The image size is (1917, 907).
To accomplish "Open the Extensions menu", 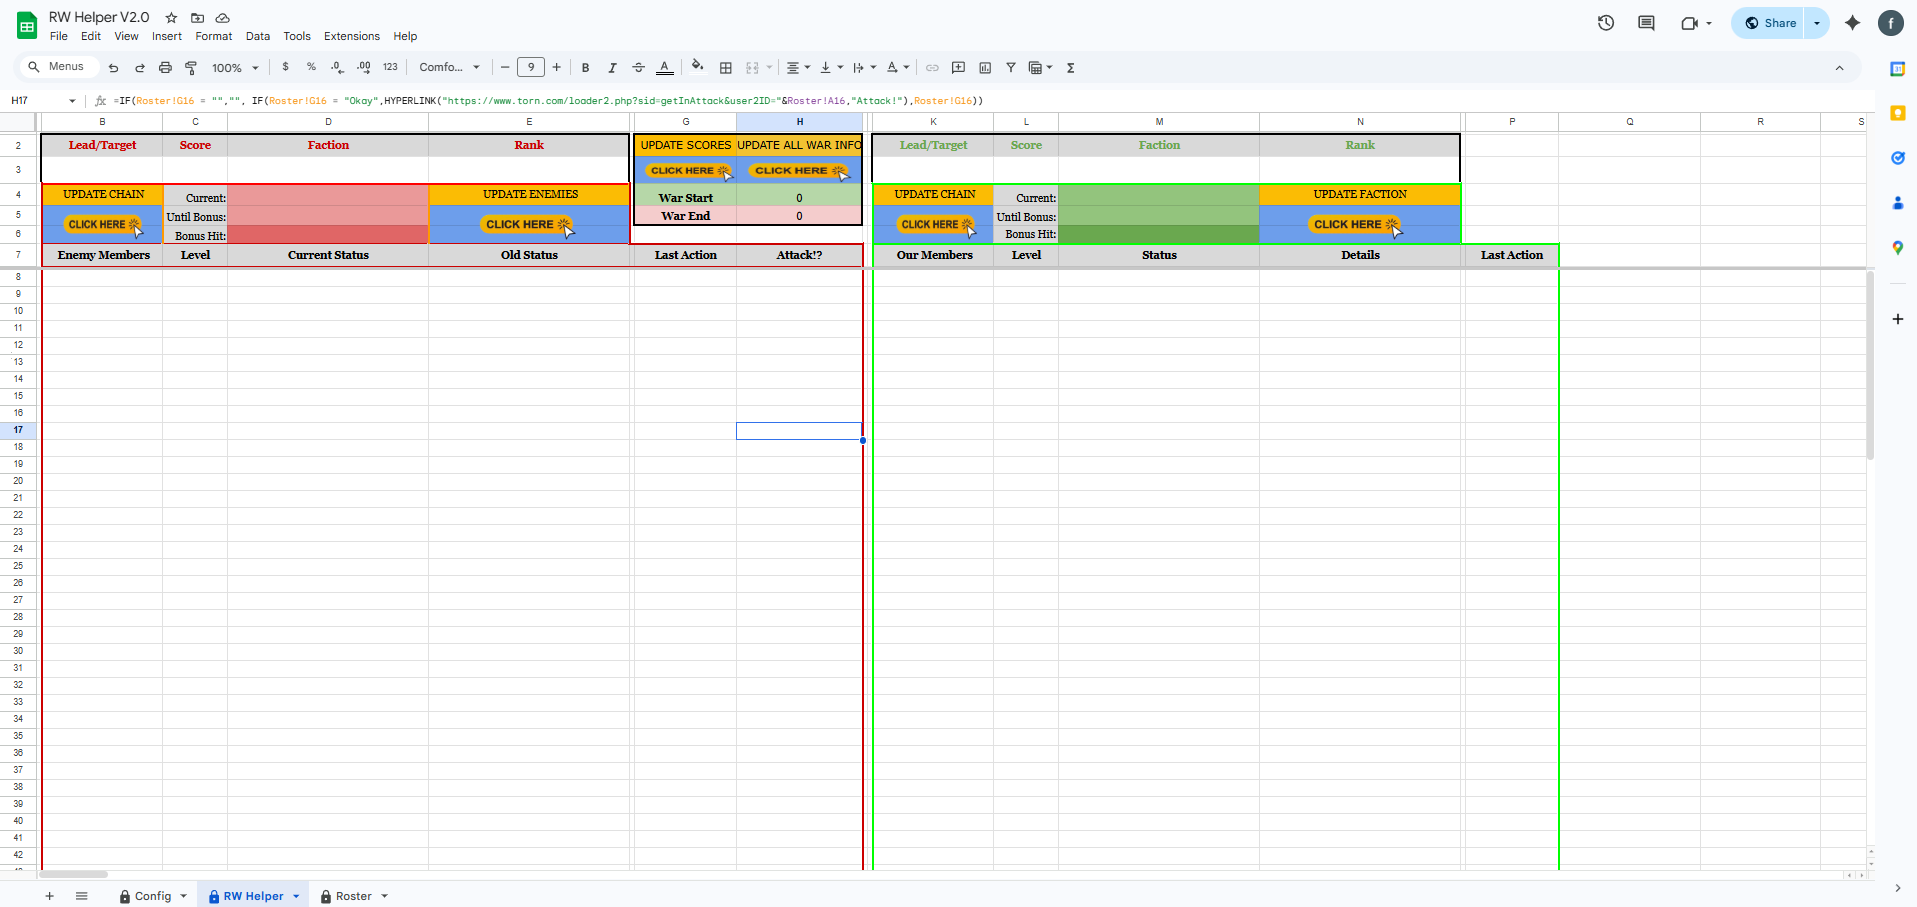I will [x=351, y=36].
